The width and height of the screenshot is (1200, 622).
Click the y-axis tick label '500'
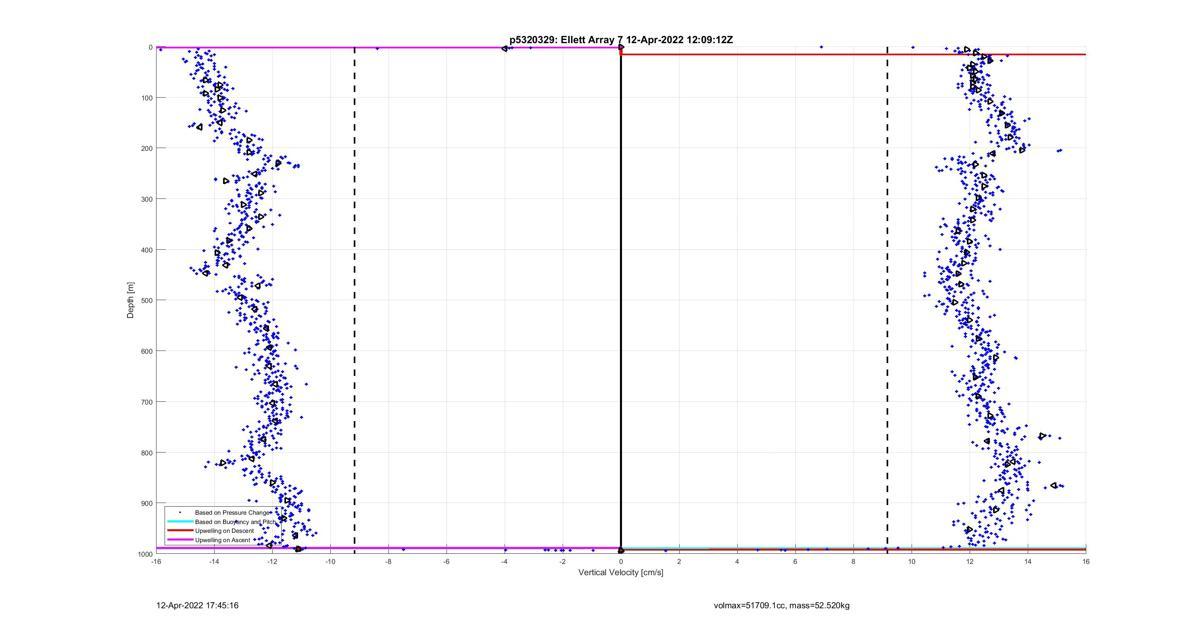[145, 301]
